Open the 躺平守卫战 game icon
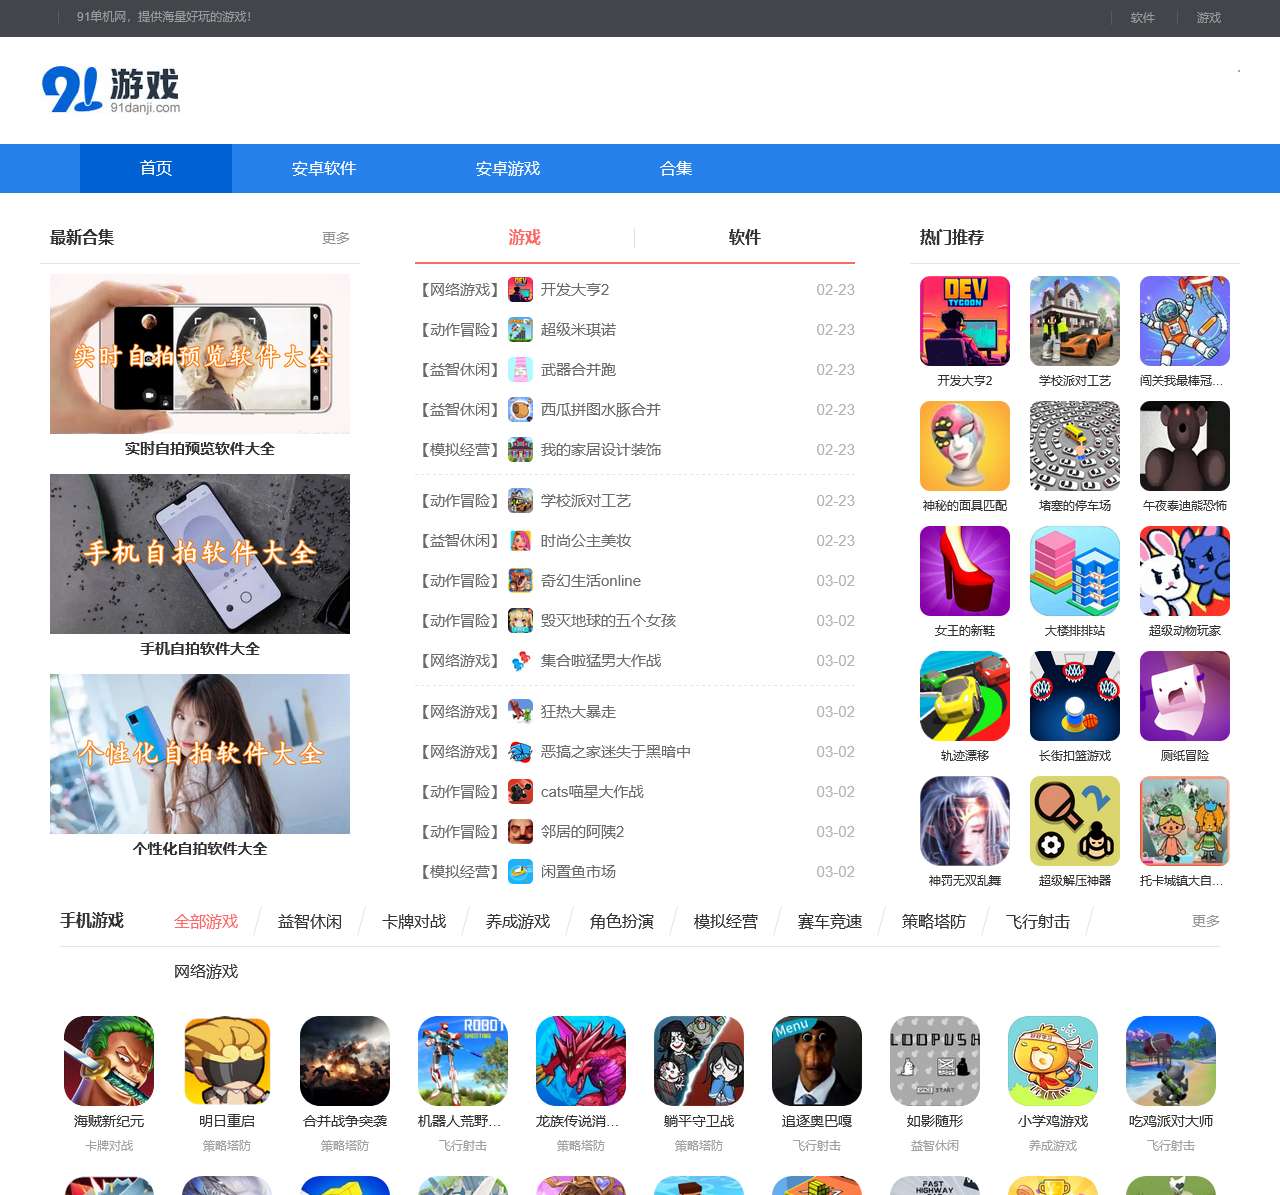Screen dimensions: 1280x1195 tap(699, 1061)
